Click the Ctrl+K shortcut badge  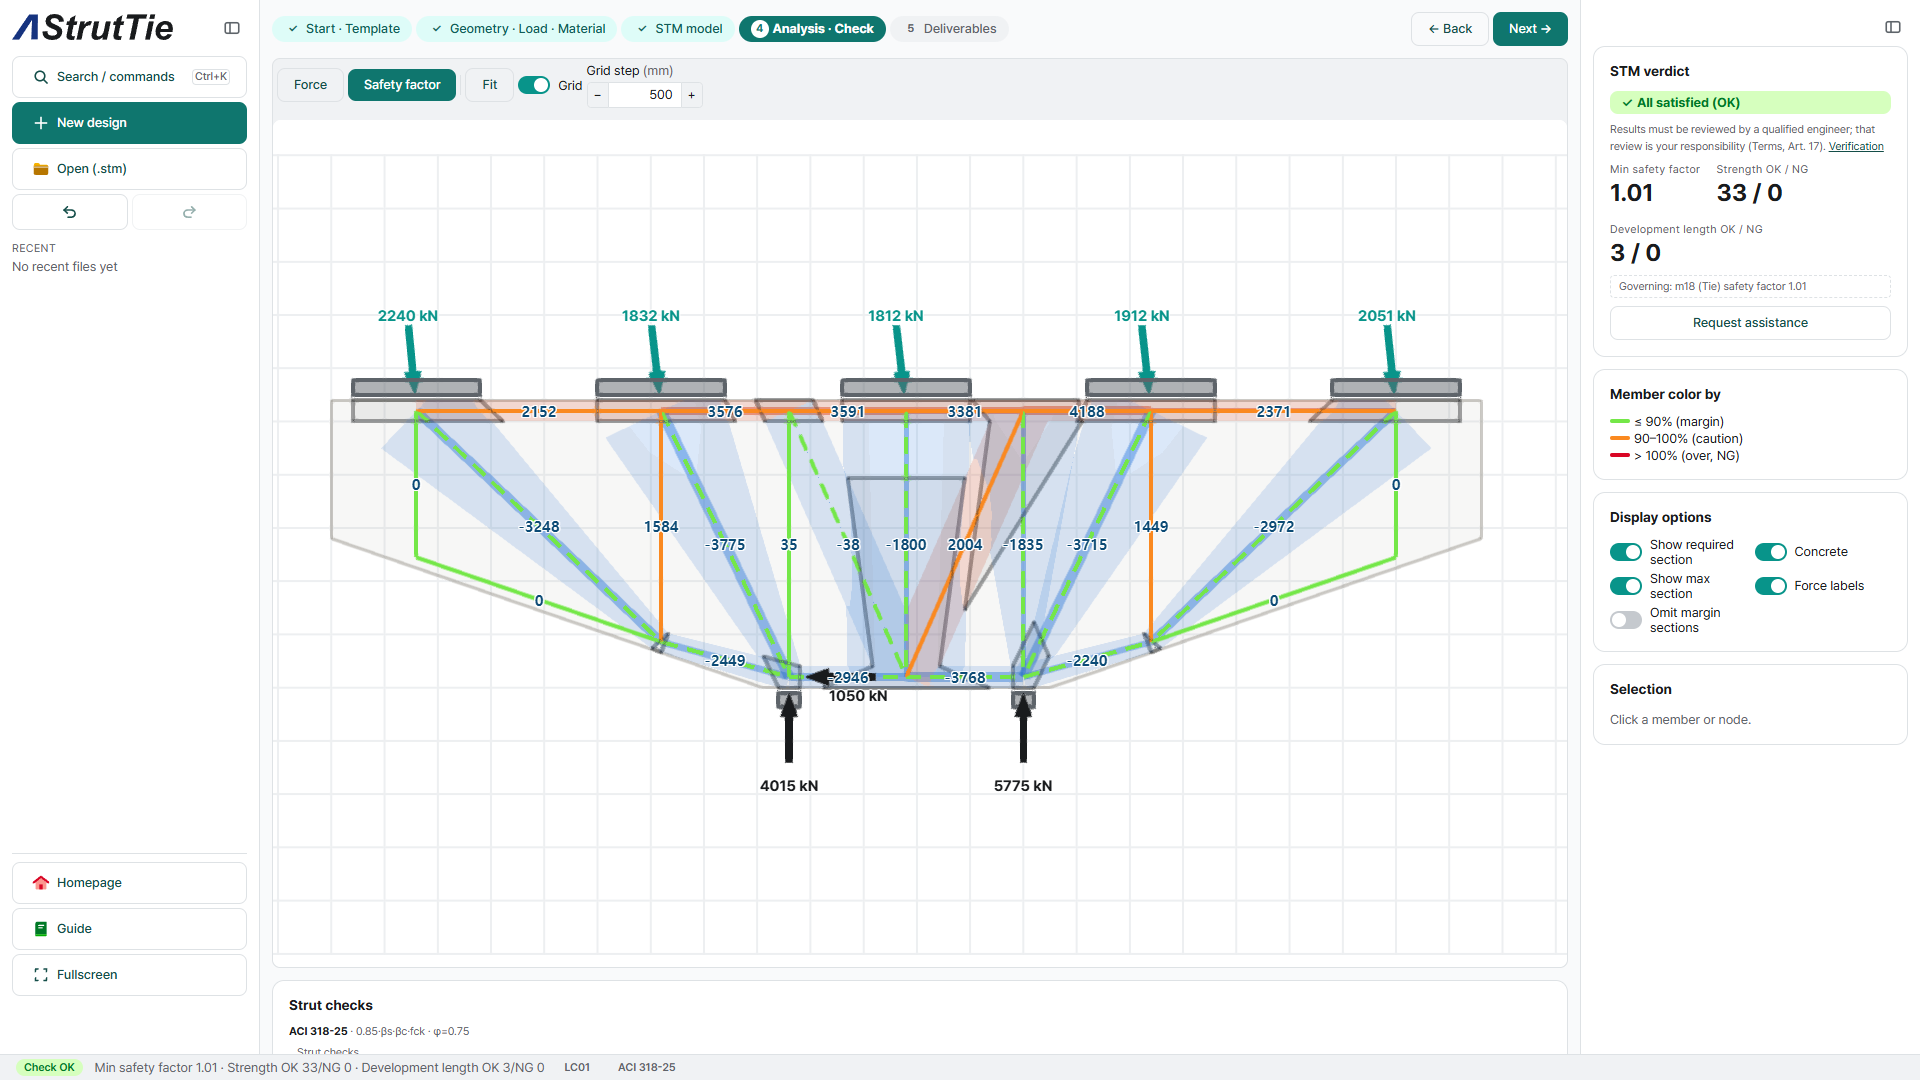tap(211, 77)
